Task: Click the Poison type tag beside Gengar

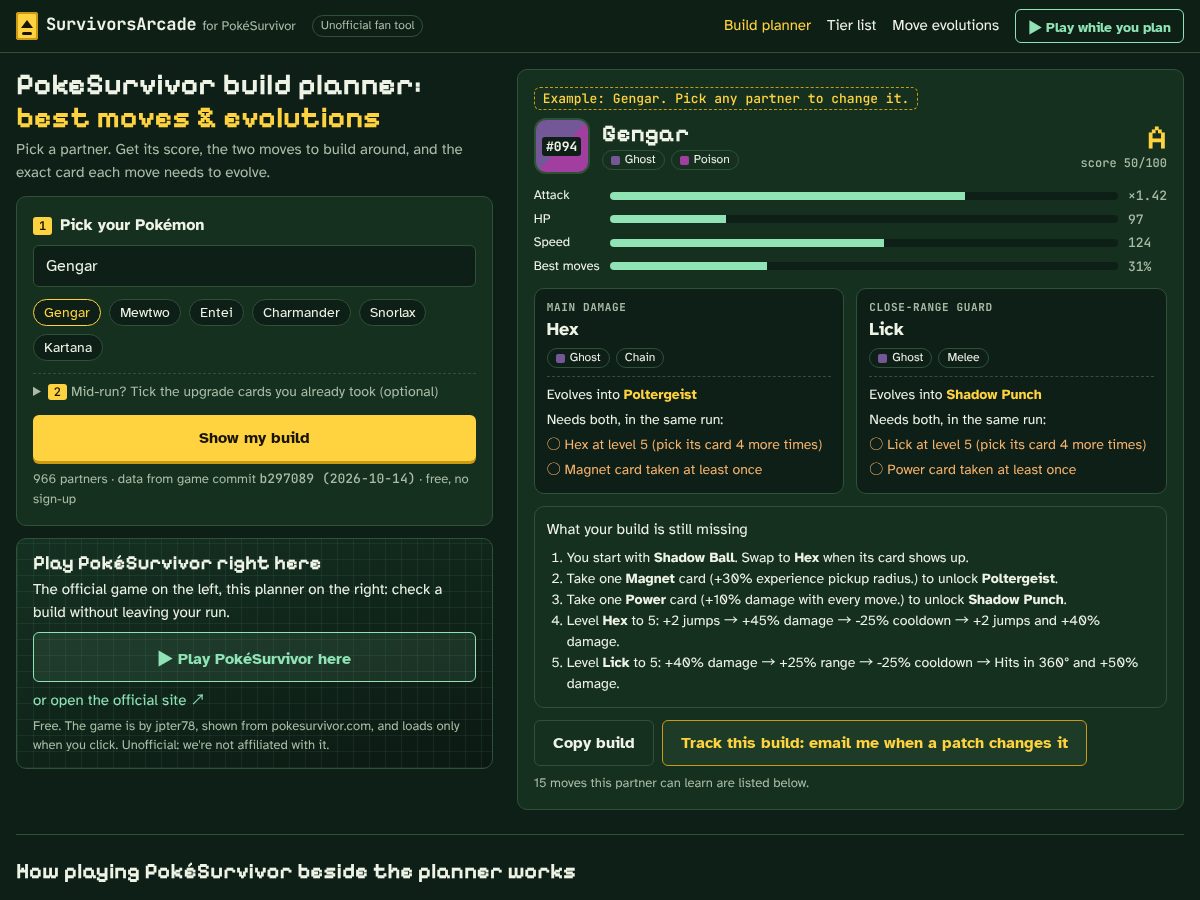Action: click(x=705, y=159)
